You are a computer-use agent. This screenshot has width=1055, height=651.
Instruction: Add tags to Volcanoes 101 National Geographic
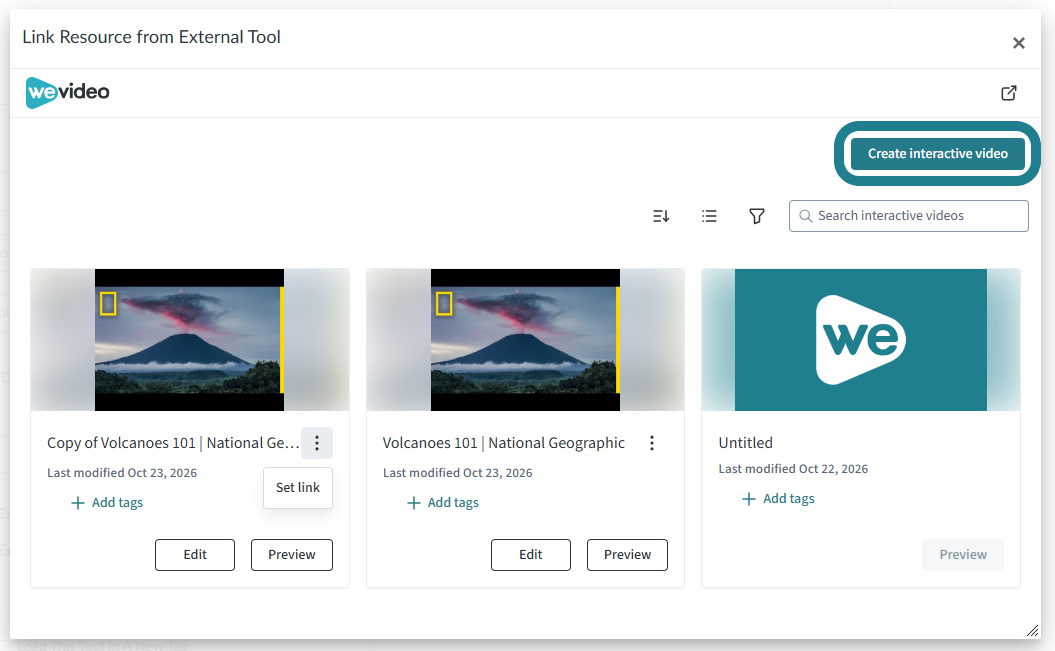[x=443, y=502]
